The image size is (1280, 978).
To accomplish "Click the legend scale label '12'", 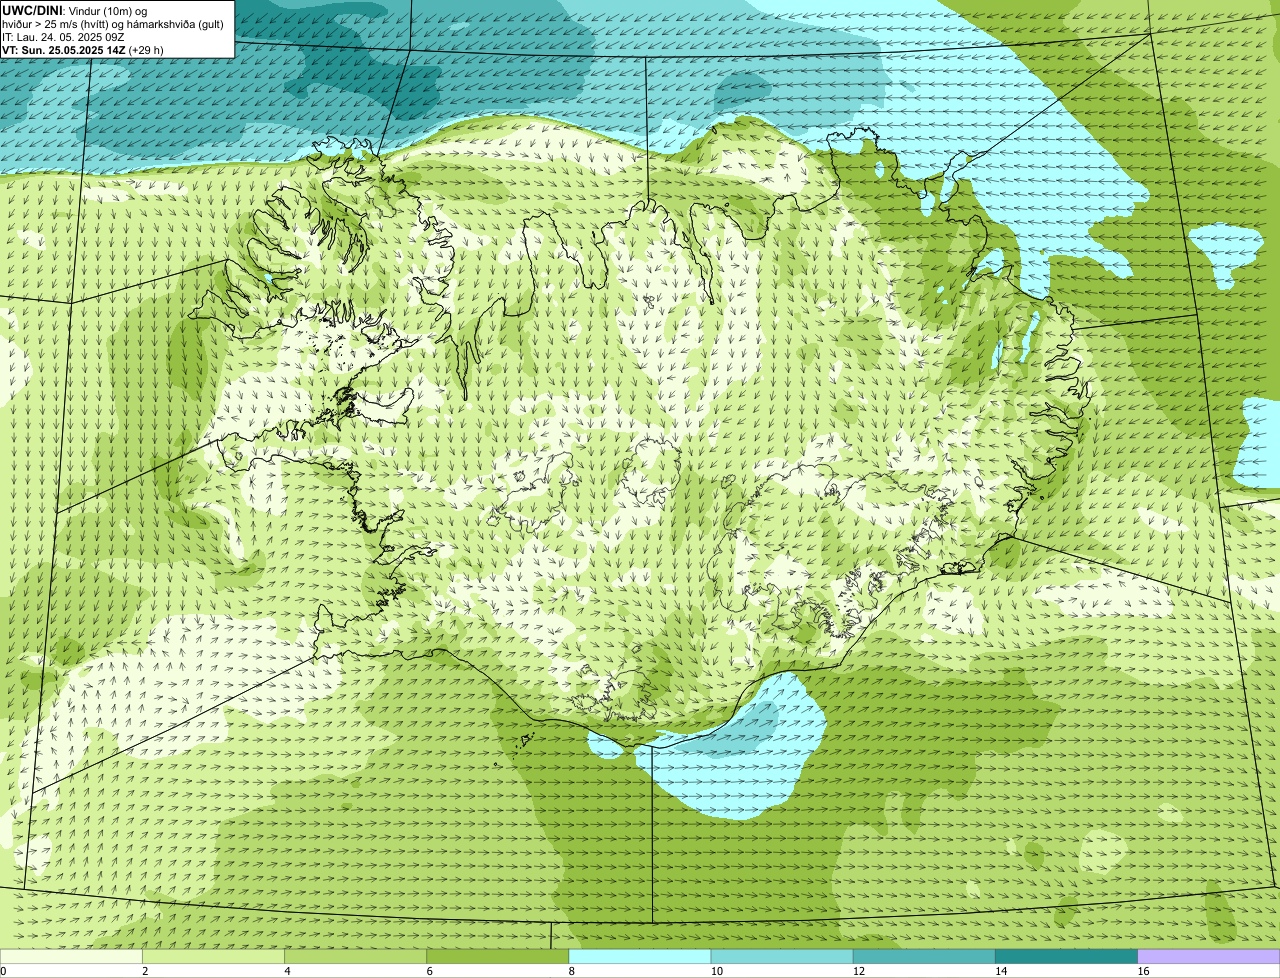I will [859, 971].
